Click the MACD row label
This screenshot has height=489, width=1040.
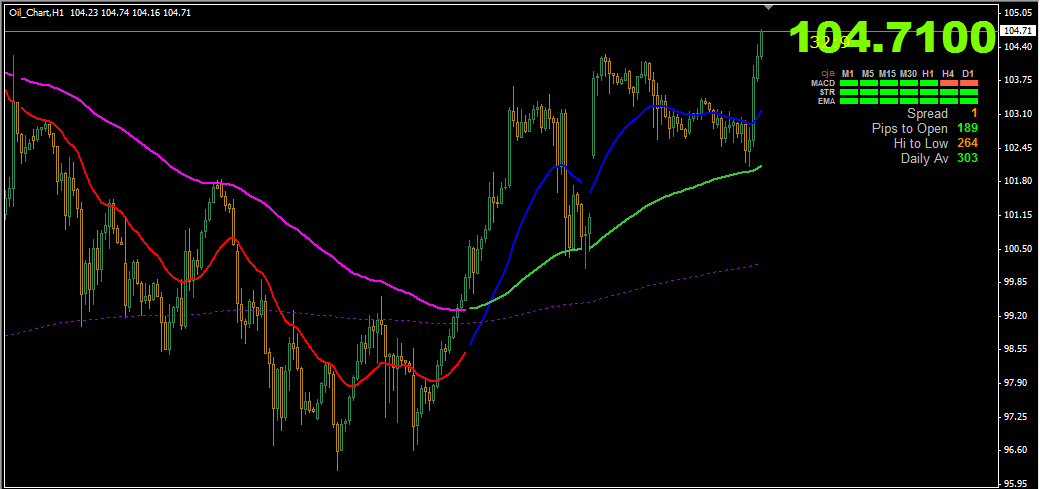(822, 83)
